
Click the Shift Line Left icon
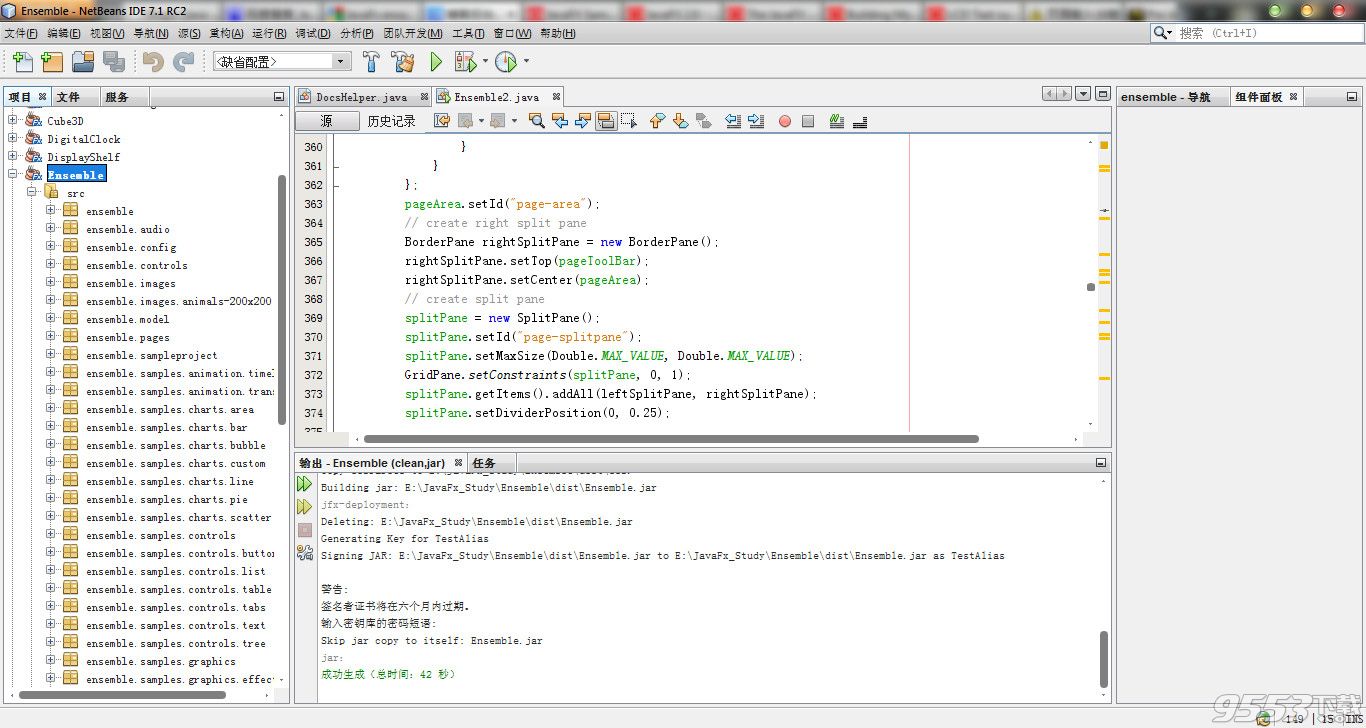733,121
